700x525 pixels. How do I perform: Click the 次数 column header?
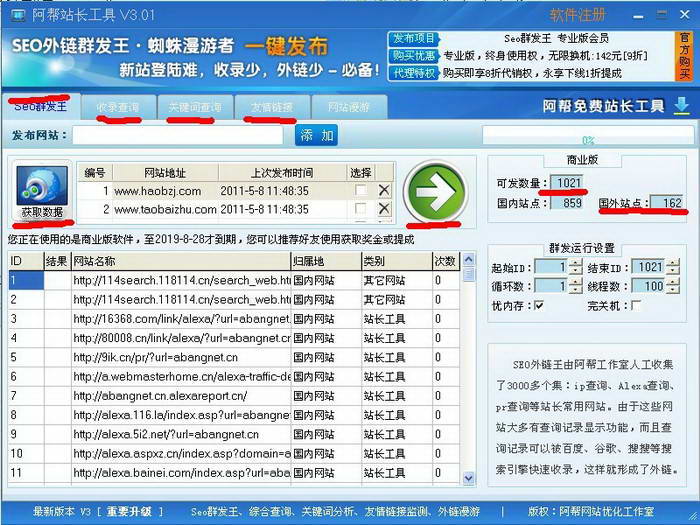click(446, 261)
